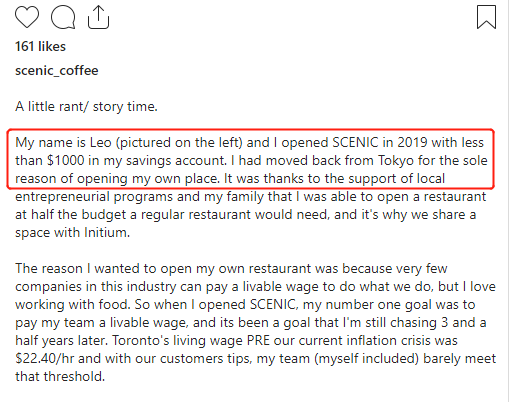Click the "A little rant/ story time." line
511x402 pixels.
coord(86,107)
